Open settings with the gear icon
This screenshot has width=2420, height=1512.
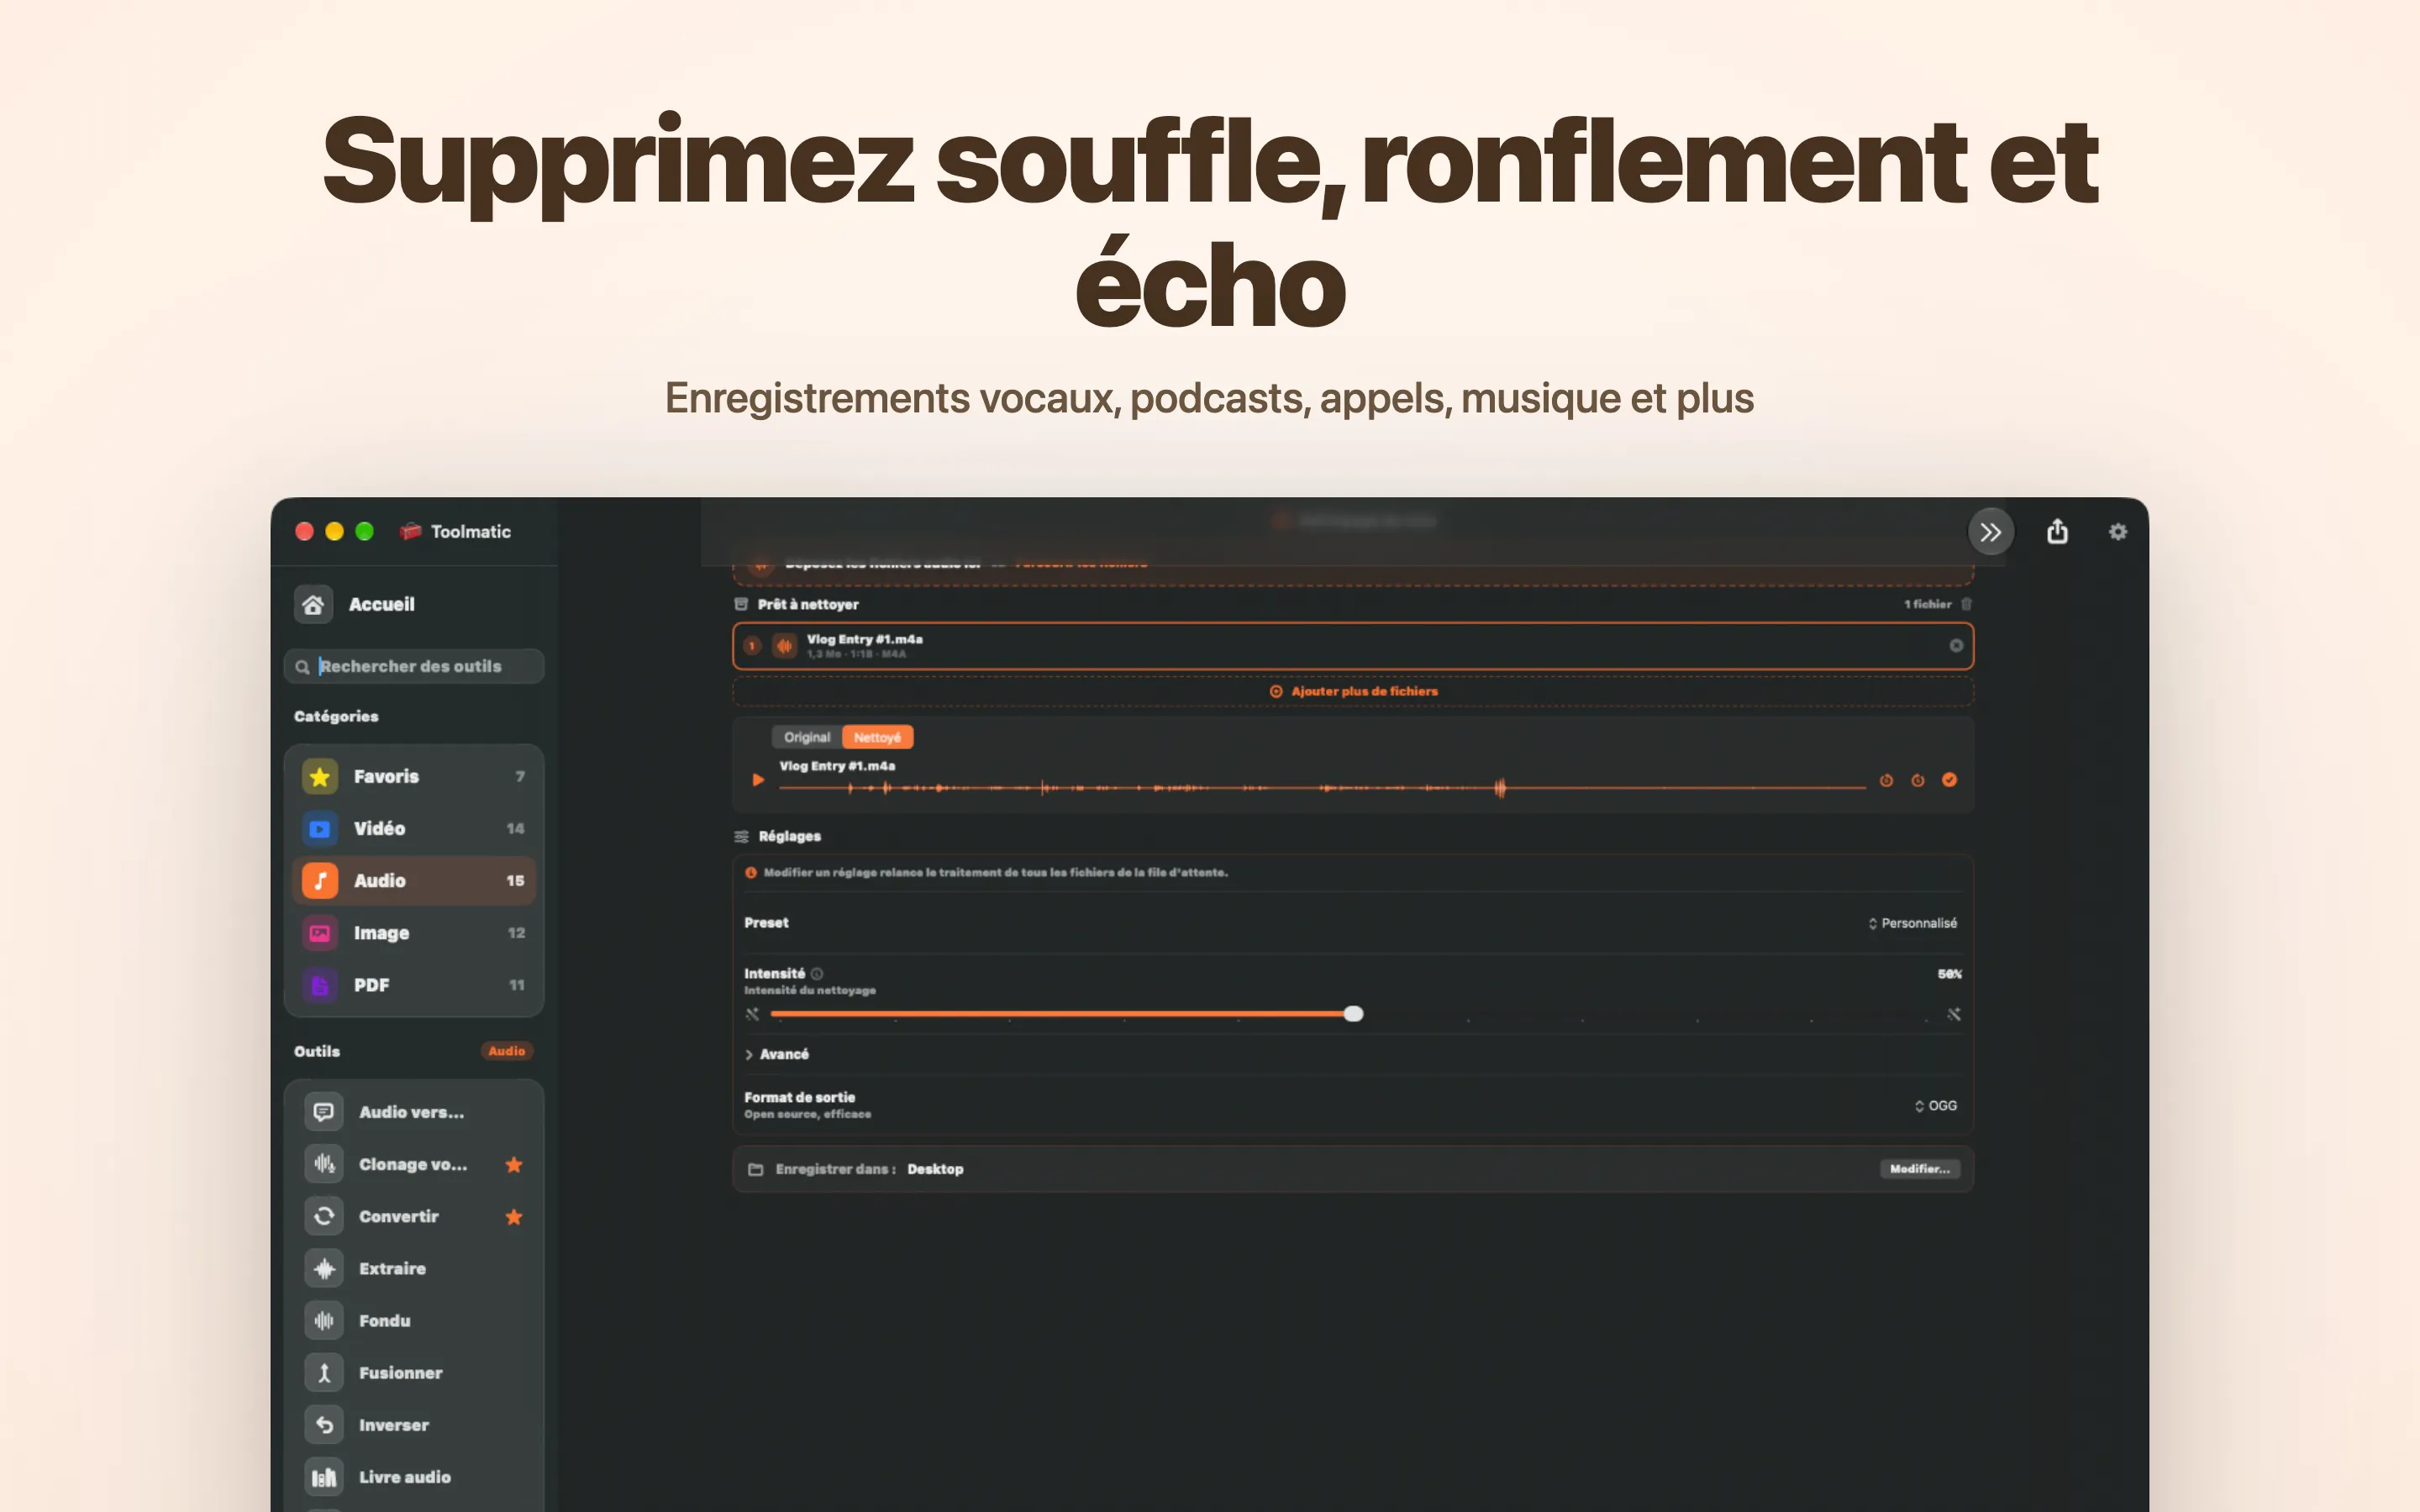pyautogui.click(x=2118, y=531)
